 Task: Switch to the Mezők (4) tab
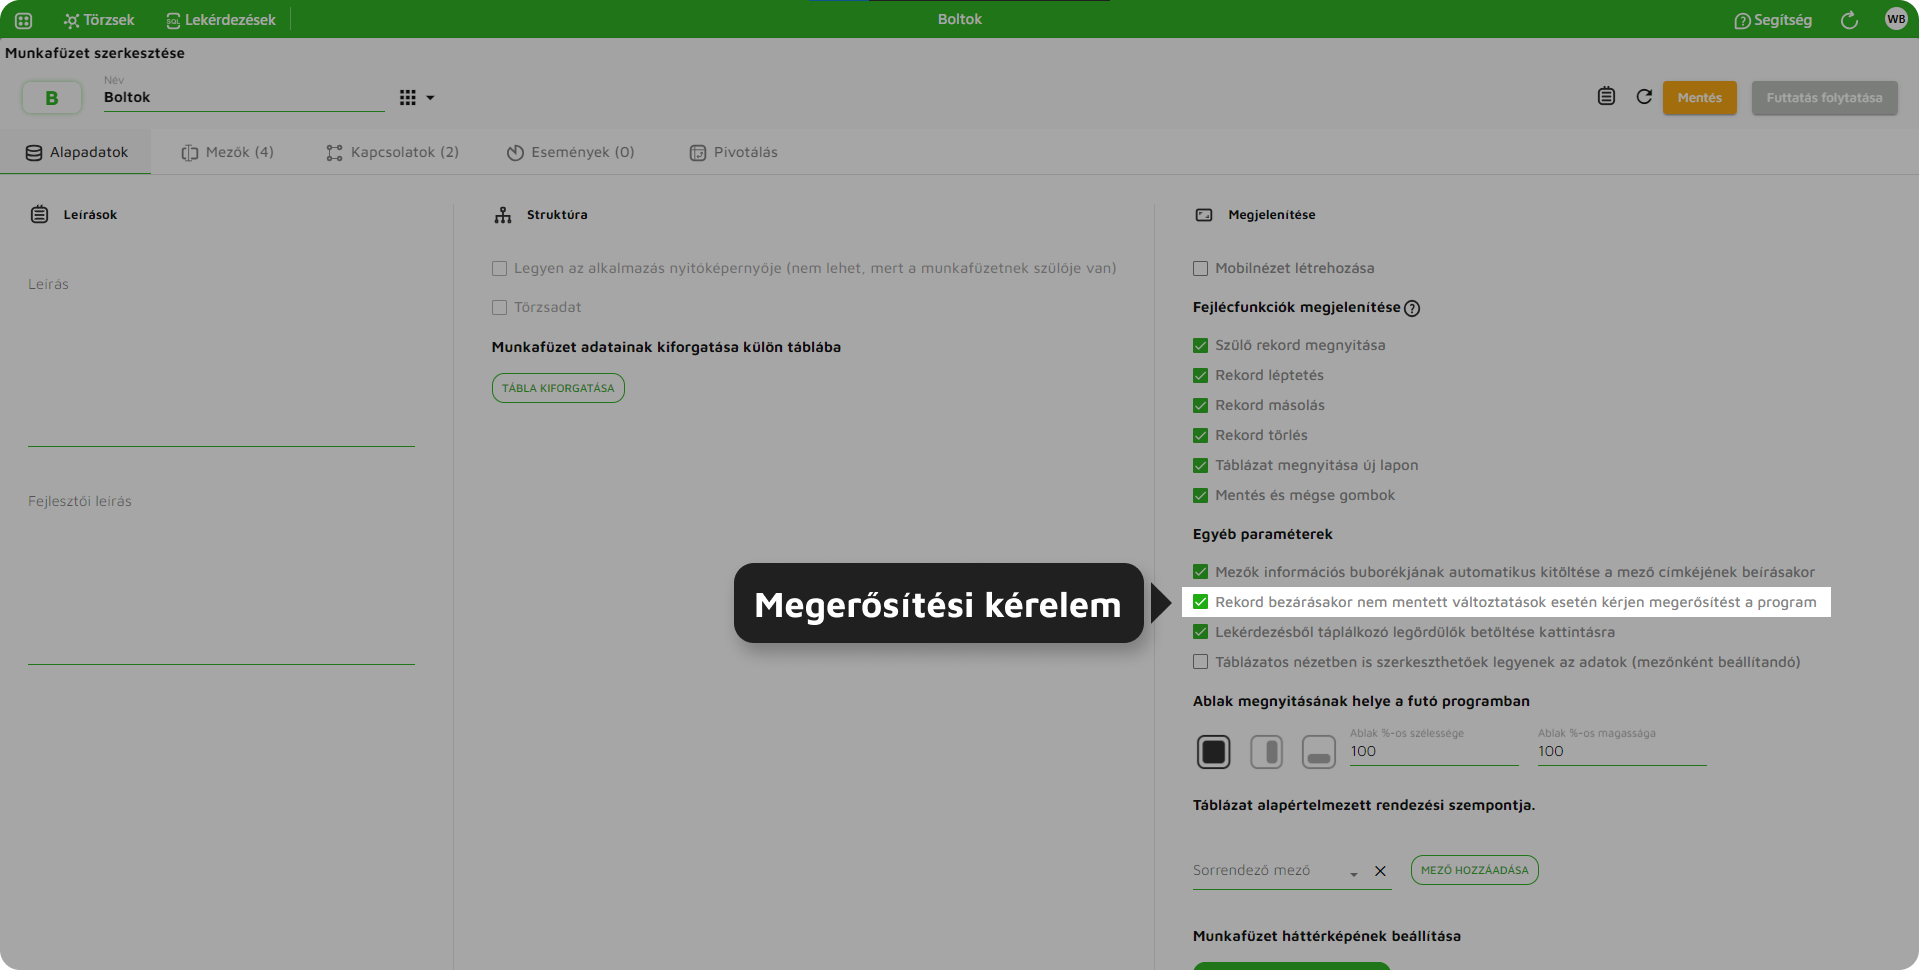click(x=227, y=152)
